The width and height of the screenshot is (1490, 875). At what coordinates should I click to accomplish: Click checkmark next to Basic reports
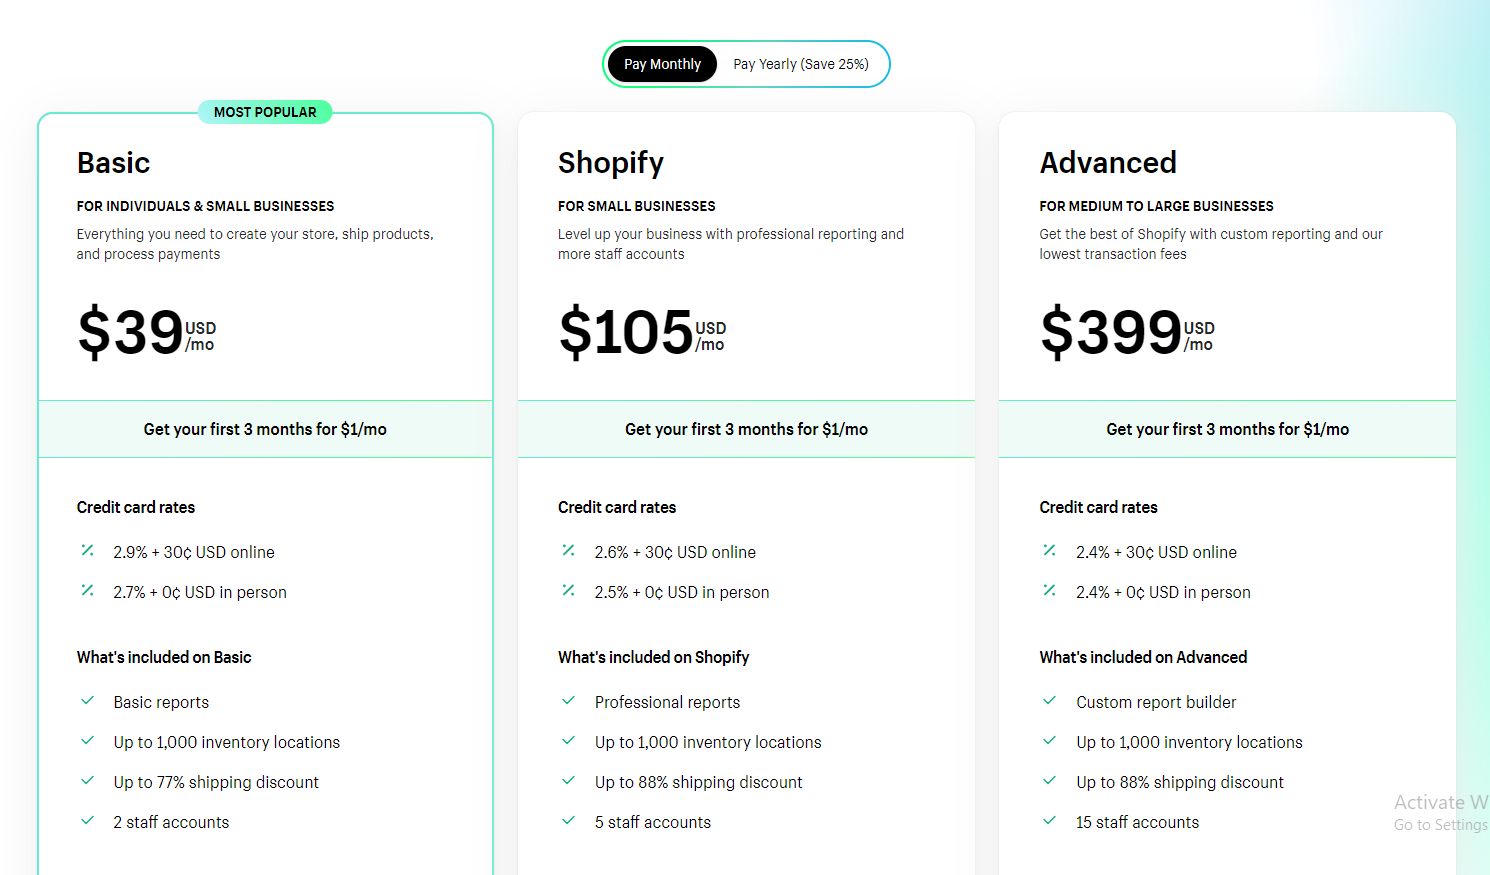click(88, 700)
